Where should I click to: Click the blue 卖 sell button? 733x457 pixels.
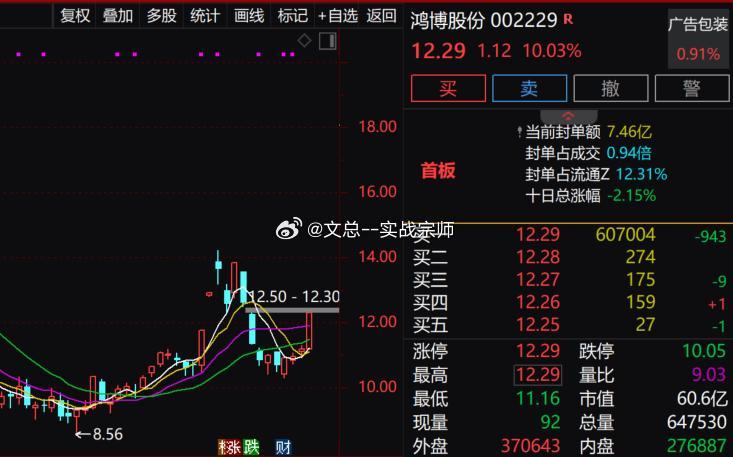[529, 88]
